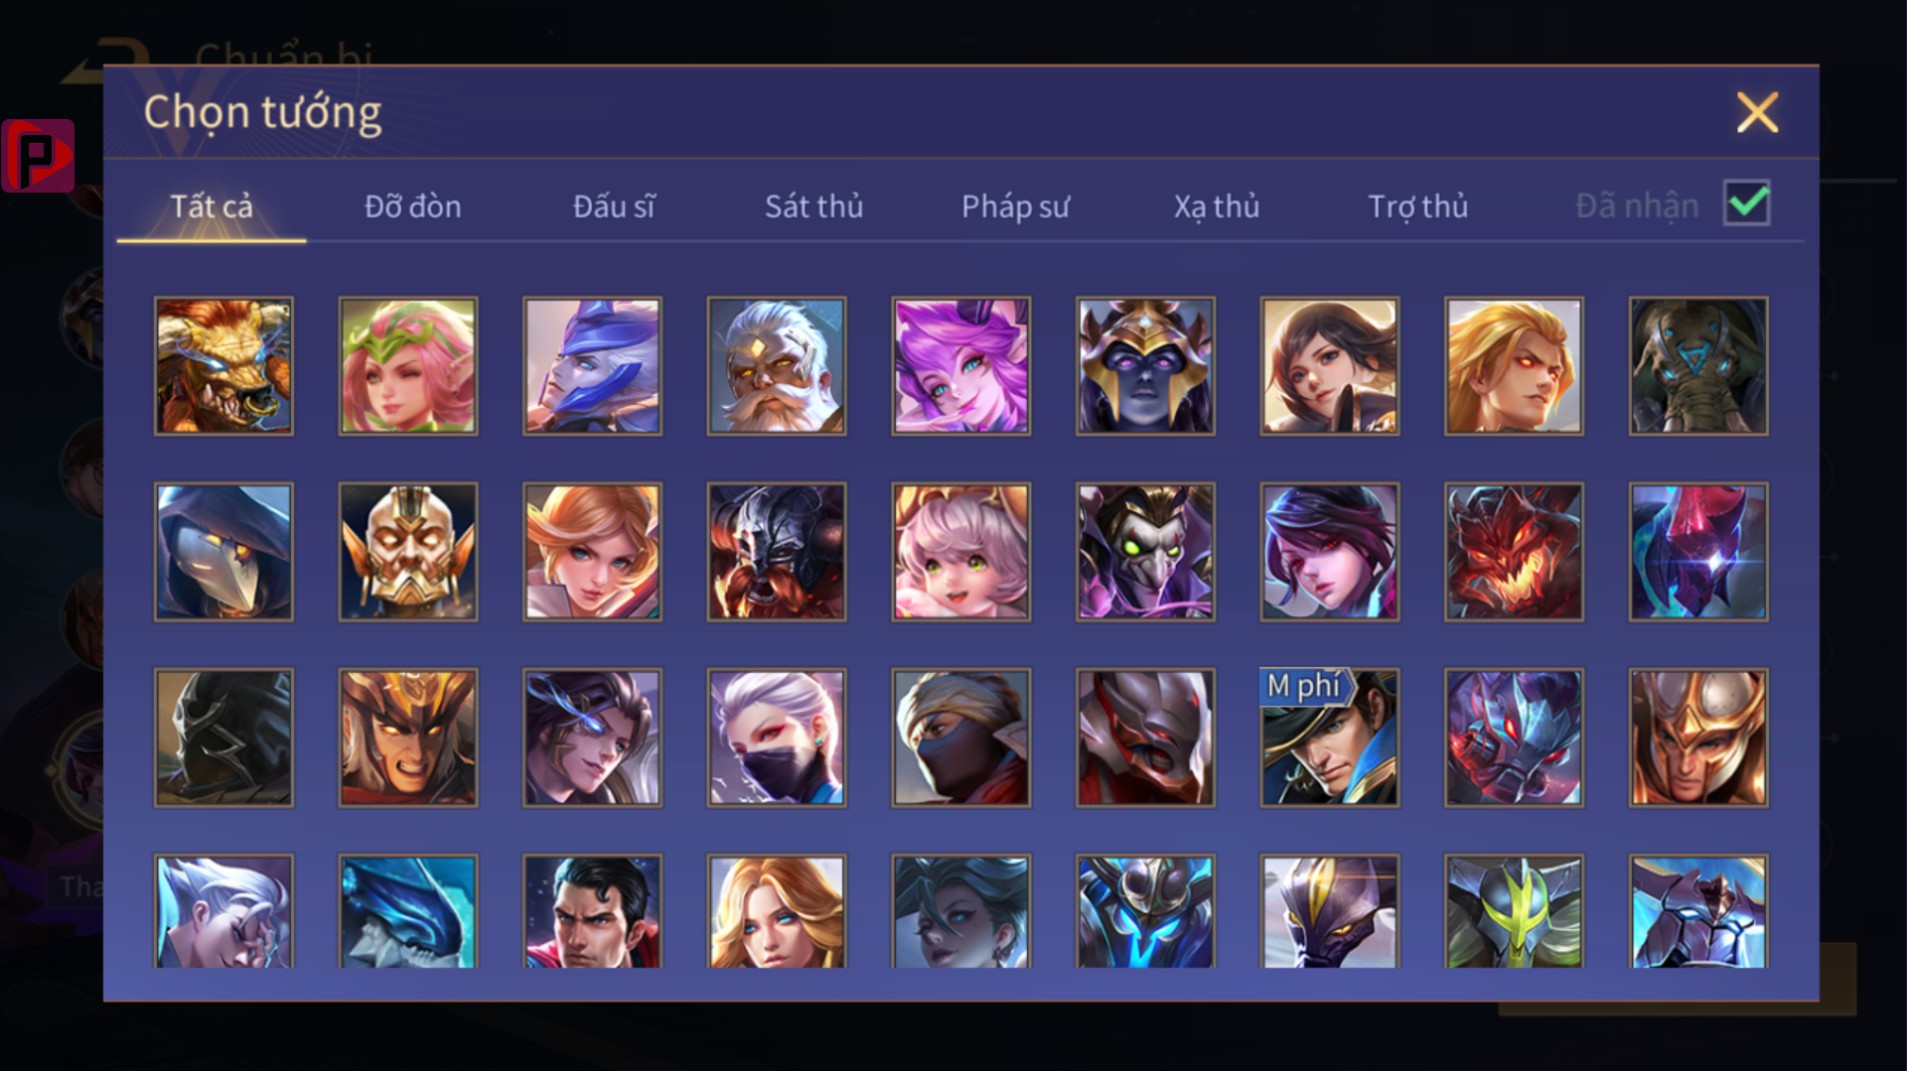The height and width of the screenshot is (1071, 1907).
Task: Choose the hooded plague-mask hero portrait
Action: [224, 552]
